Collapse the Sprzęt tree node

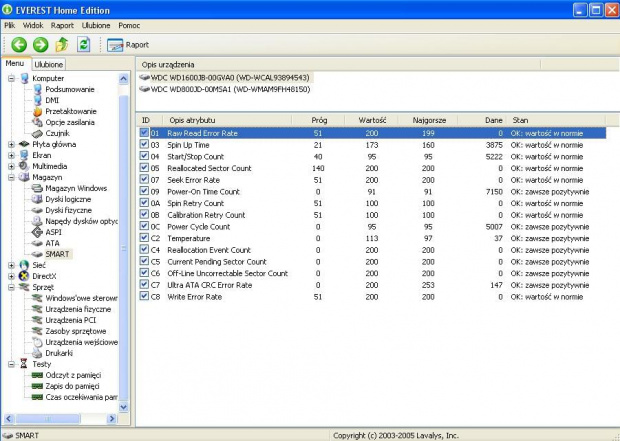[11, 287]
